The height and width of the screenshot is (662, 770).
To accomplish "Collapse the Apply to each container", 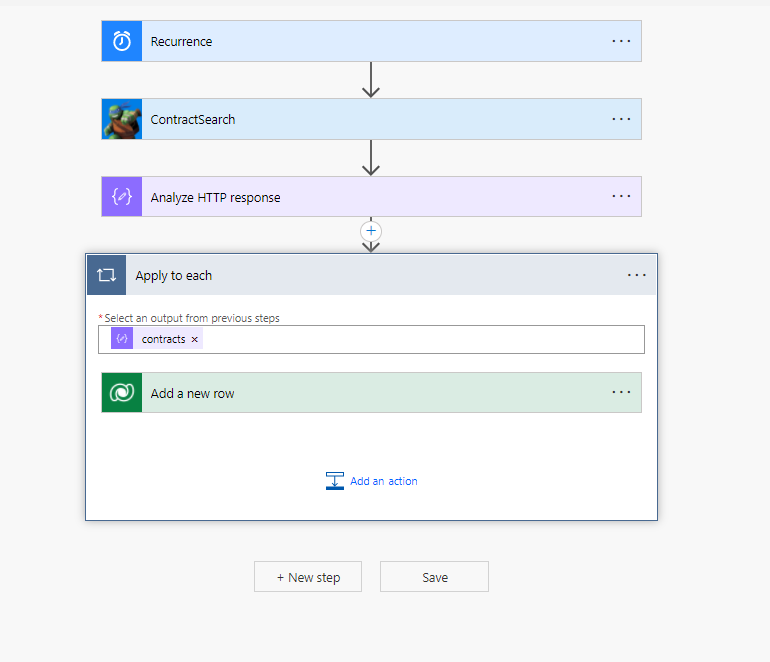I will point(371,275).
